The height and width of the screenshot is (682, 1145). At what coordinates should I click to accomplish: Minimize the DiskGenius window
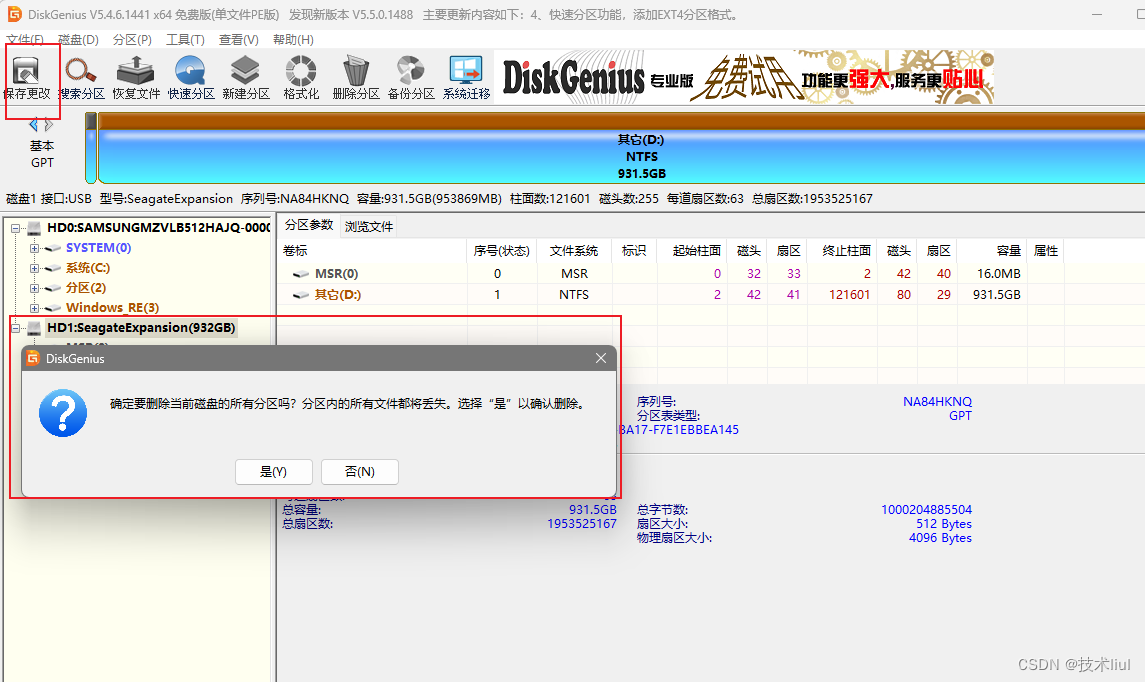tap(1098, 14)
